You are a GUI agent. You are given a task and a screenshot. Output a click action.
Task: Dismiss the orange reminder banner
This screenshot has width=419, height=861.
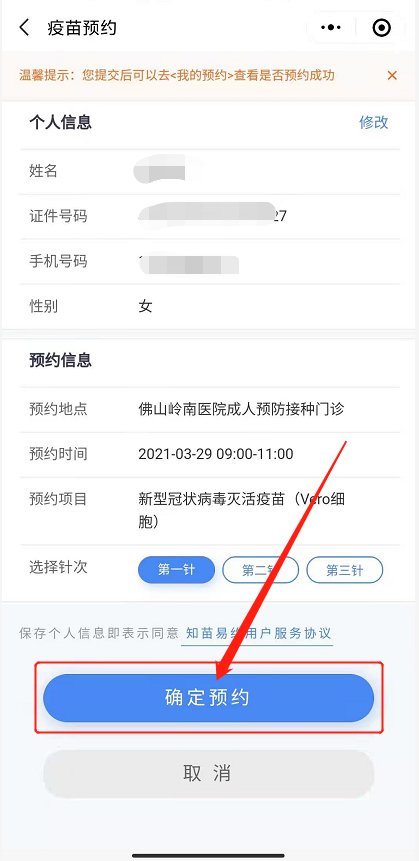[x=392, y=75]
